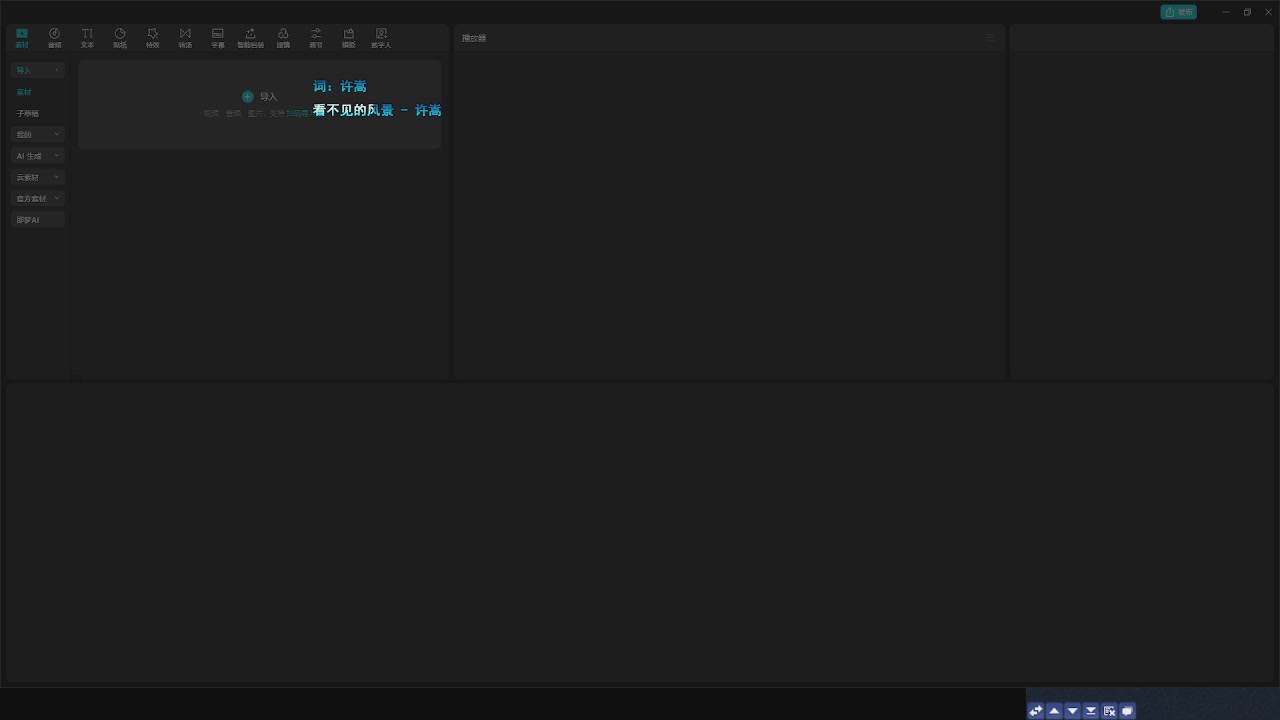Open the 滤镜 (Filters) tab
Image resolution: width=1280 pixels, height=720 pixels.
[x=283, y=38]
